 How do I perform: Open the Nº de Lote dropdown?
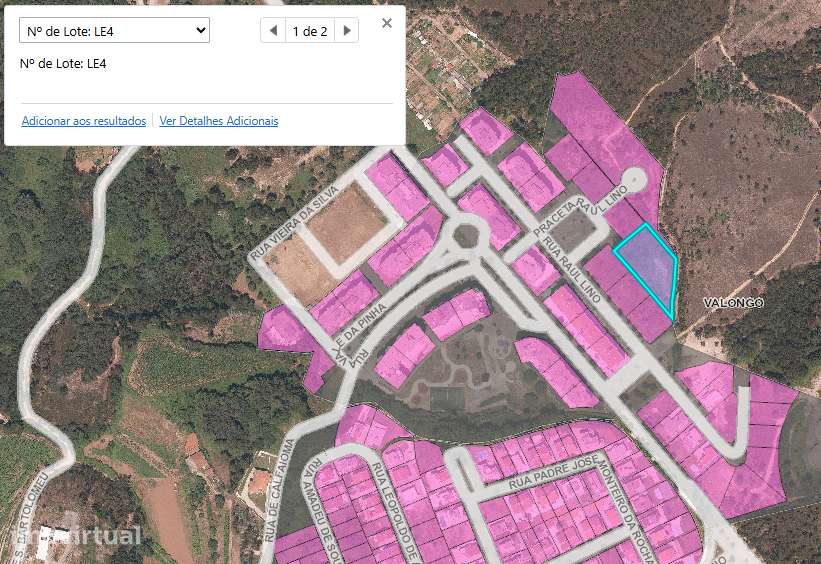(x=114, y=30)
